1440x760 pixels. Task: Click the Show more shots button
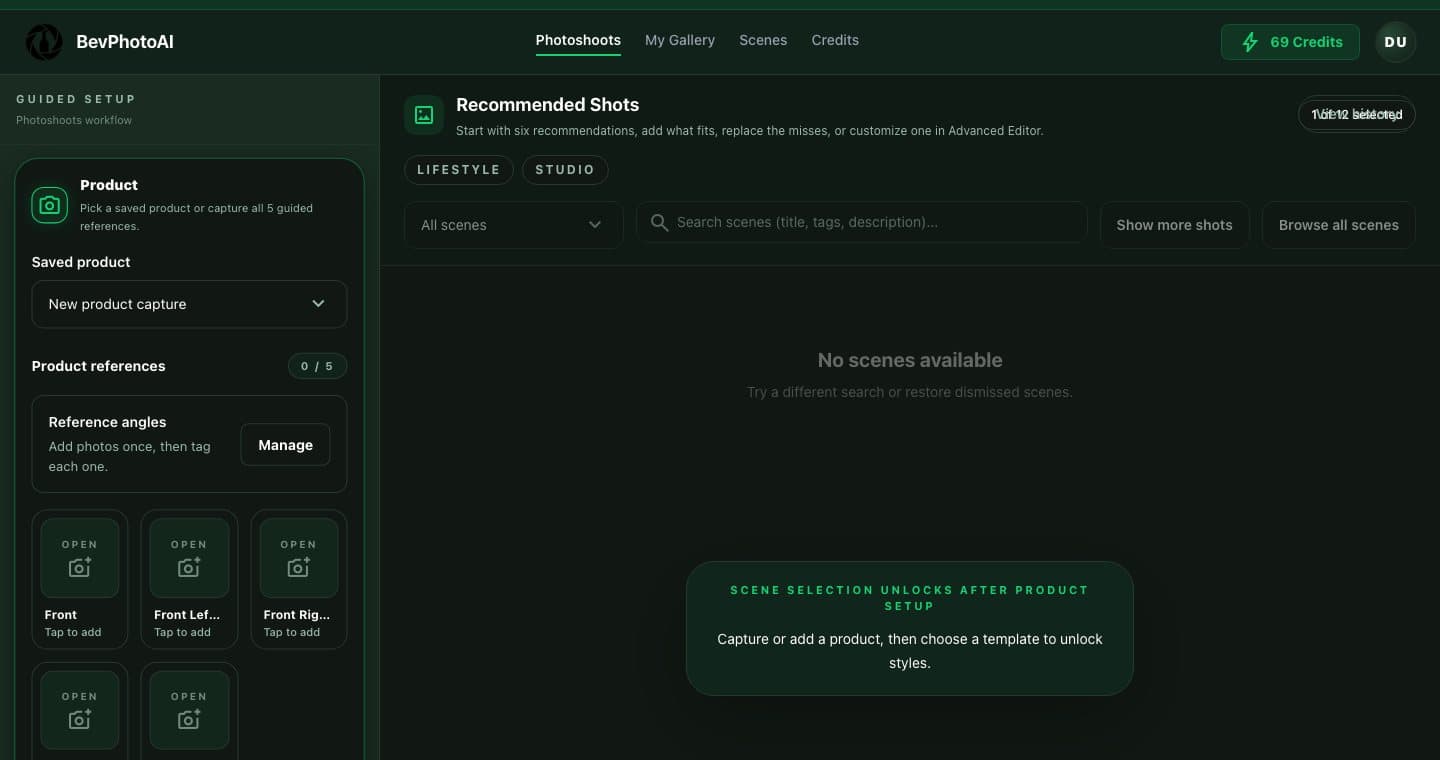point(1174,225)
